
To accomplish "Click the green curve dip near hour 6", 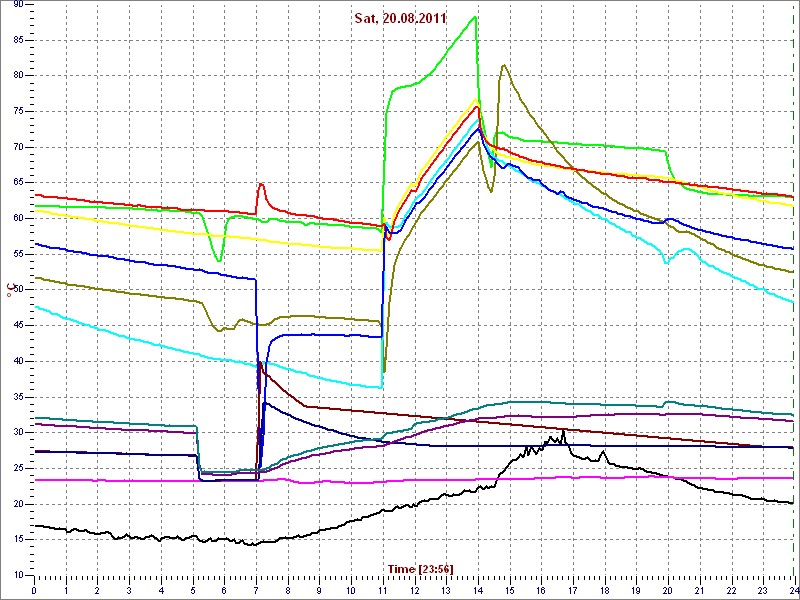I will click(x=219, y=261).
